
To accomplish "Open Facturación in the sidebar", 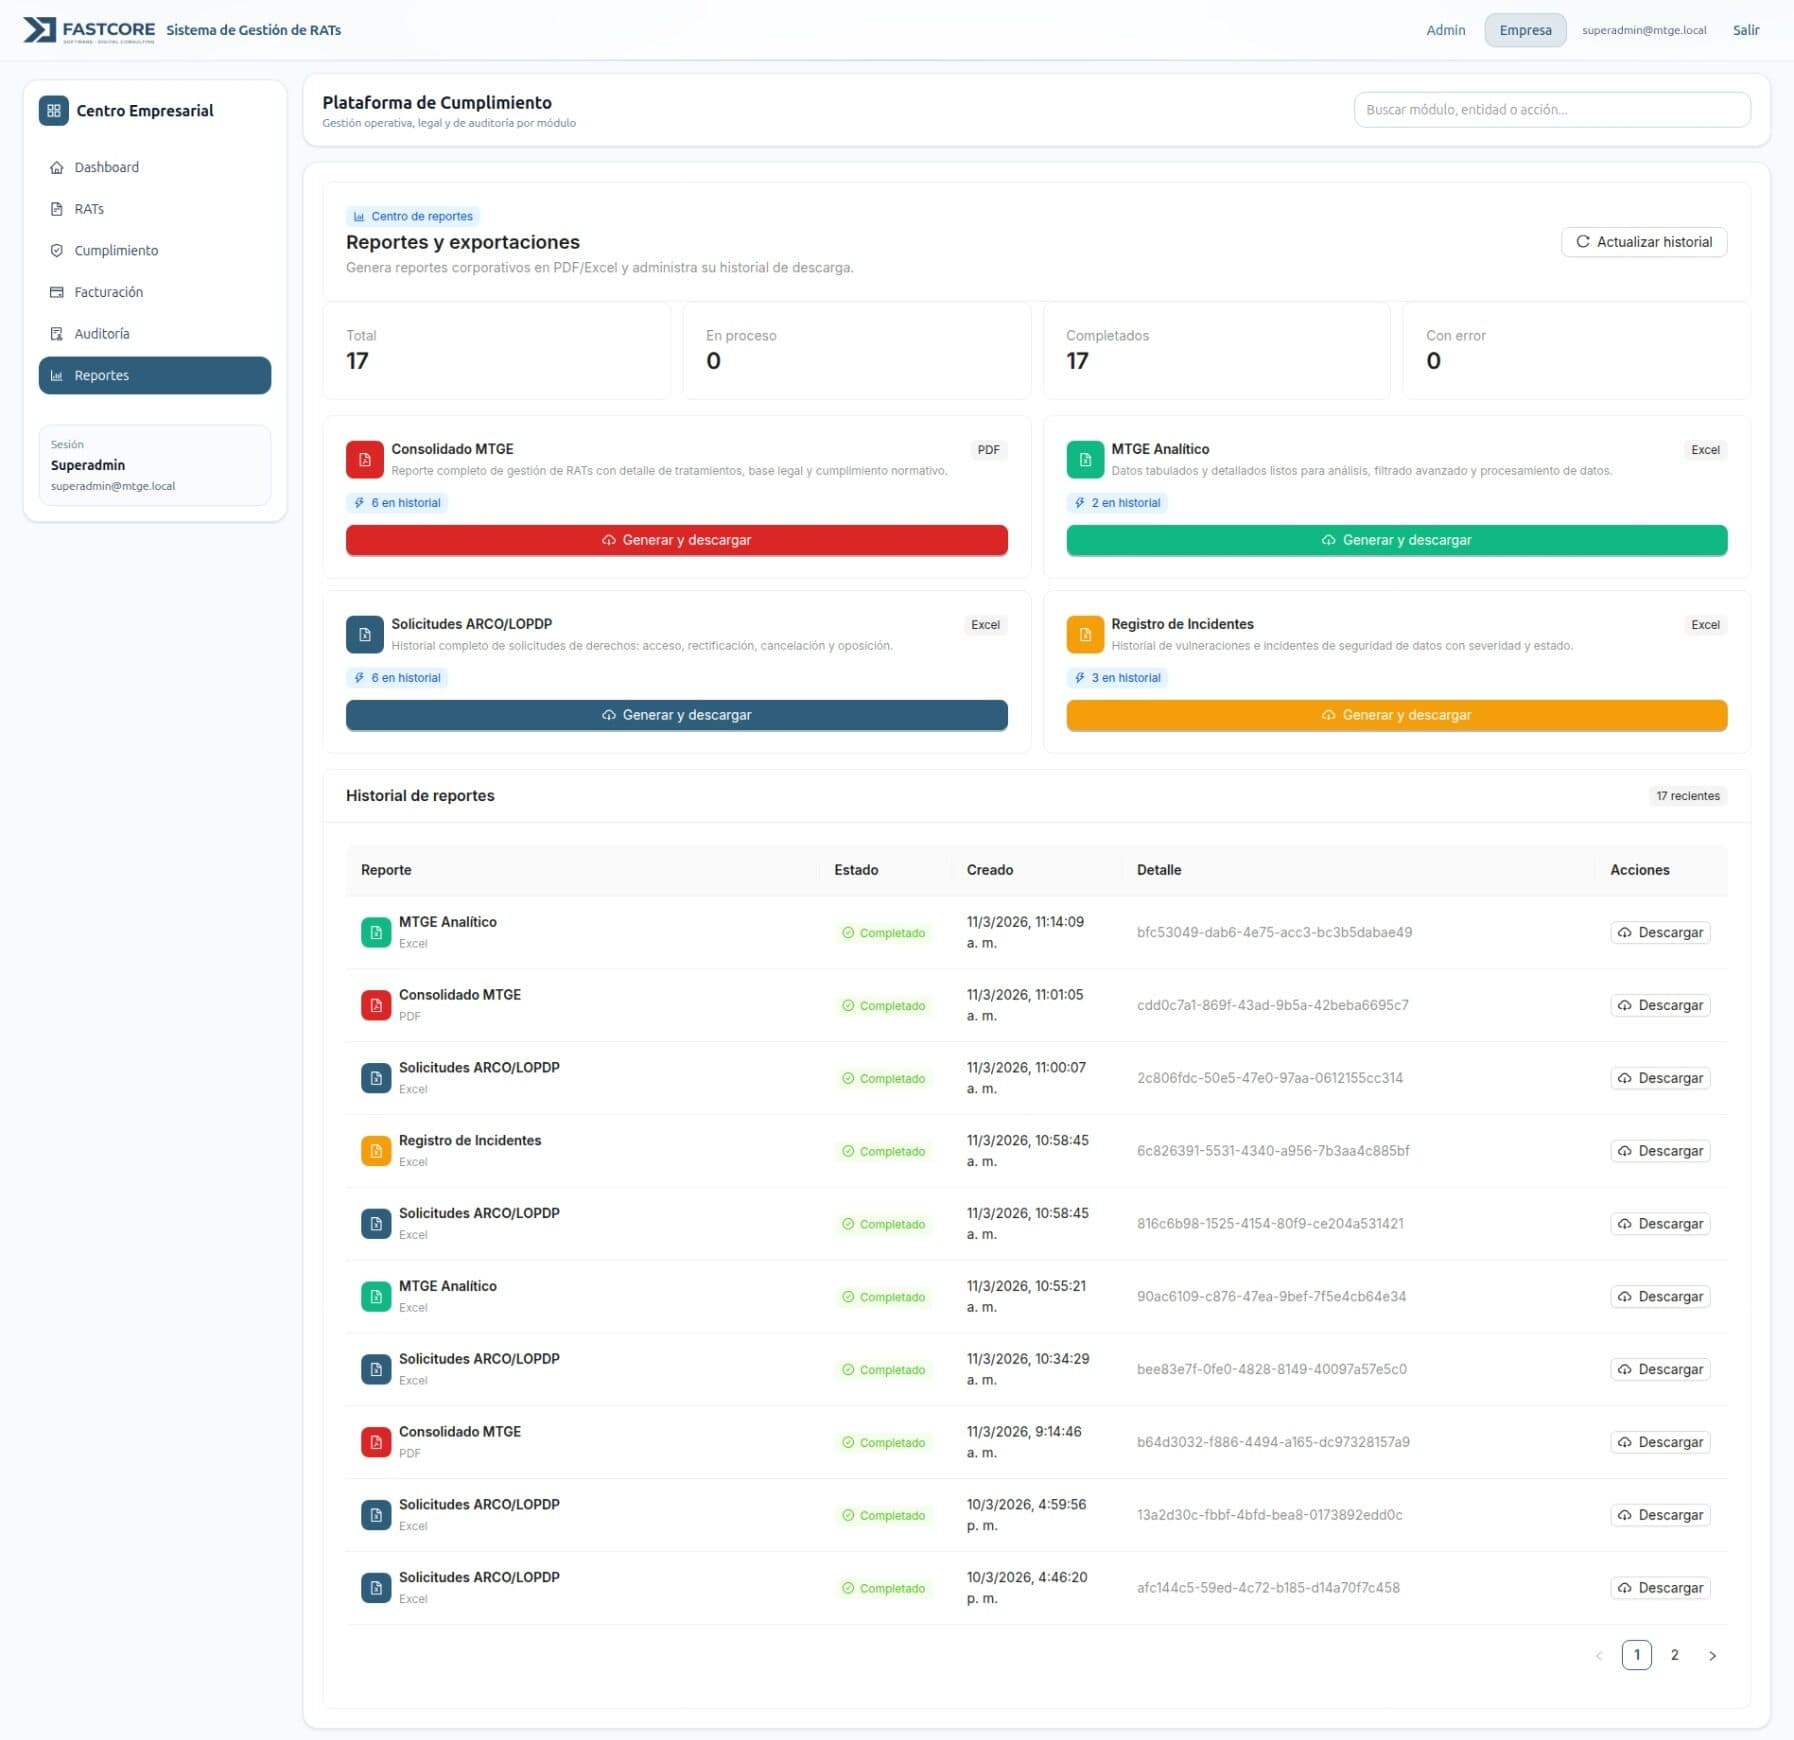I will [x=108, y=292].
